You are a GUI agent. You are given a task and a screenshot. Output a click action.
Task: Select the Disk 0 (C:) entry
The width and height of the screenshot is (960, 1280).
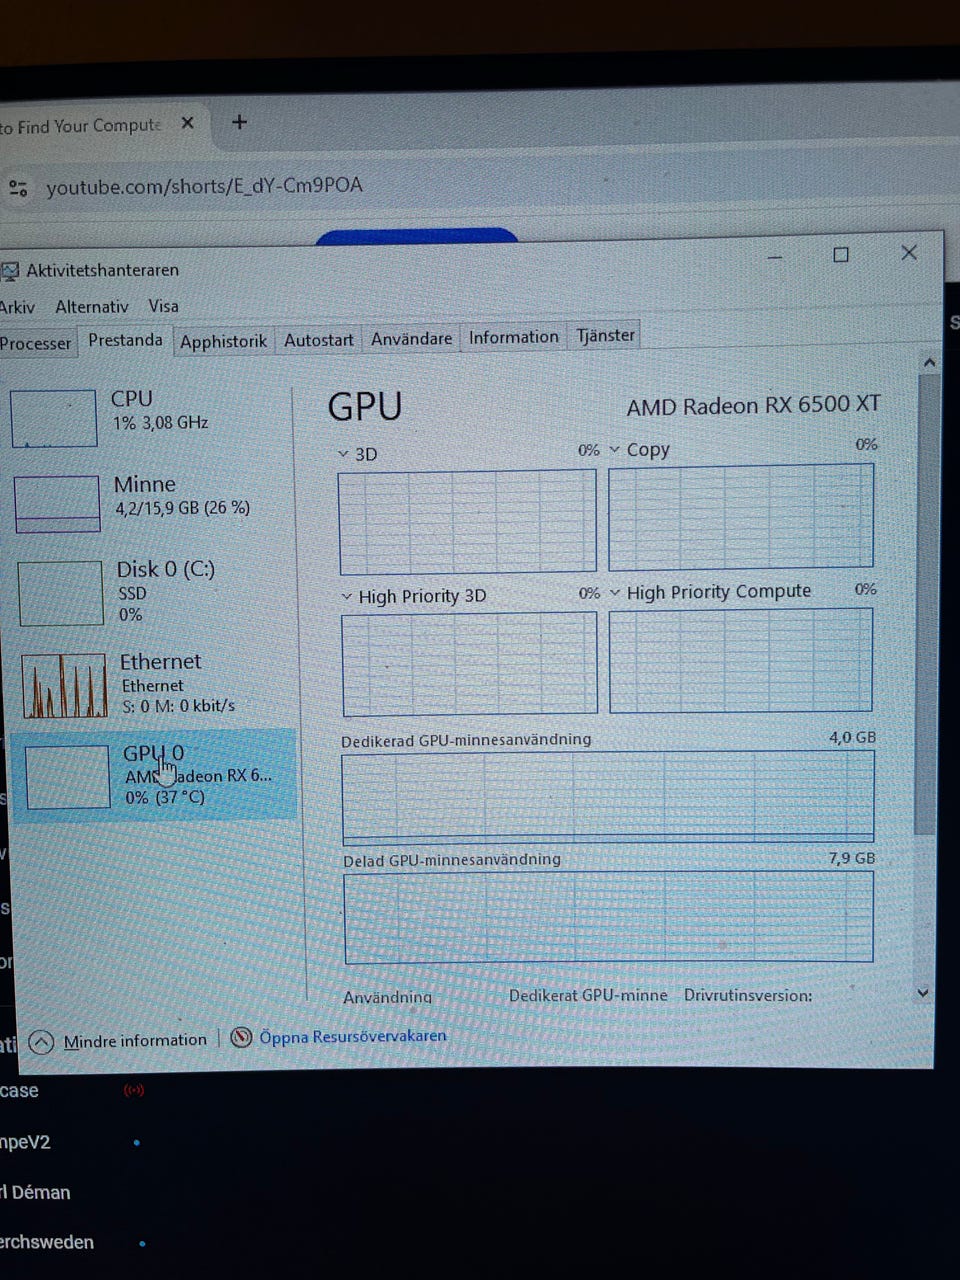coord(155,591)
